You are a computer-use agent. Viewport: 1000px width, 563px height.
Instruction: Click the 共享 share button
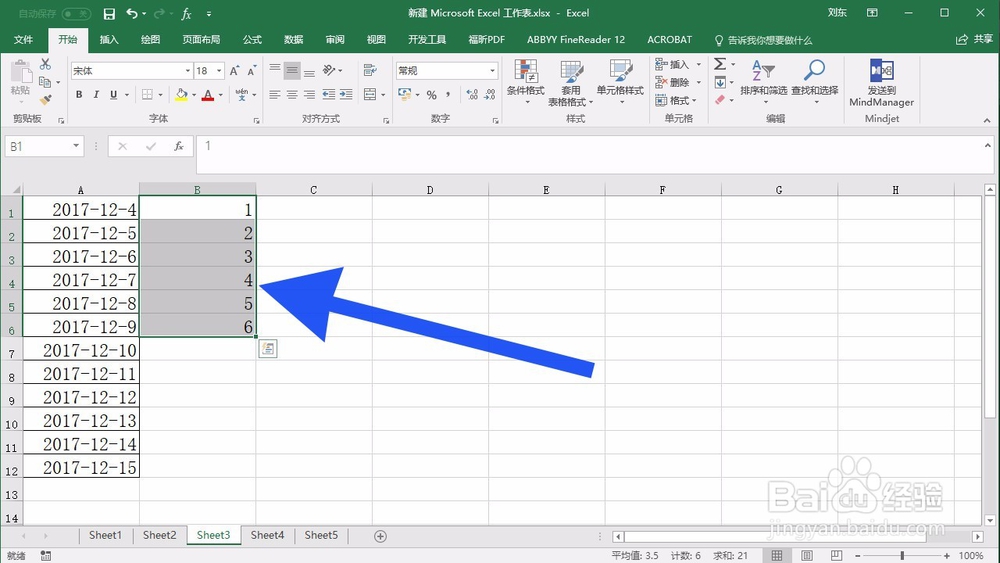[x=974, y=40]
